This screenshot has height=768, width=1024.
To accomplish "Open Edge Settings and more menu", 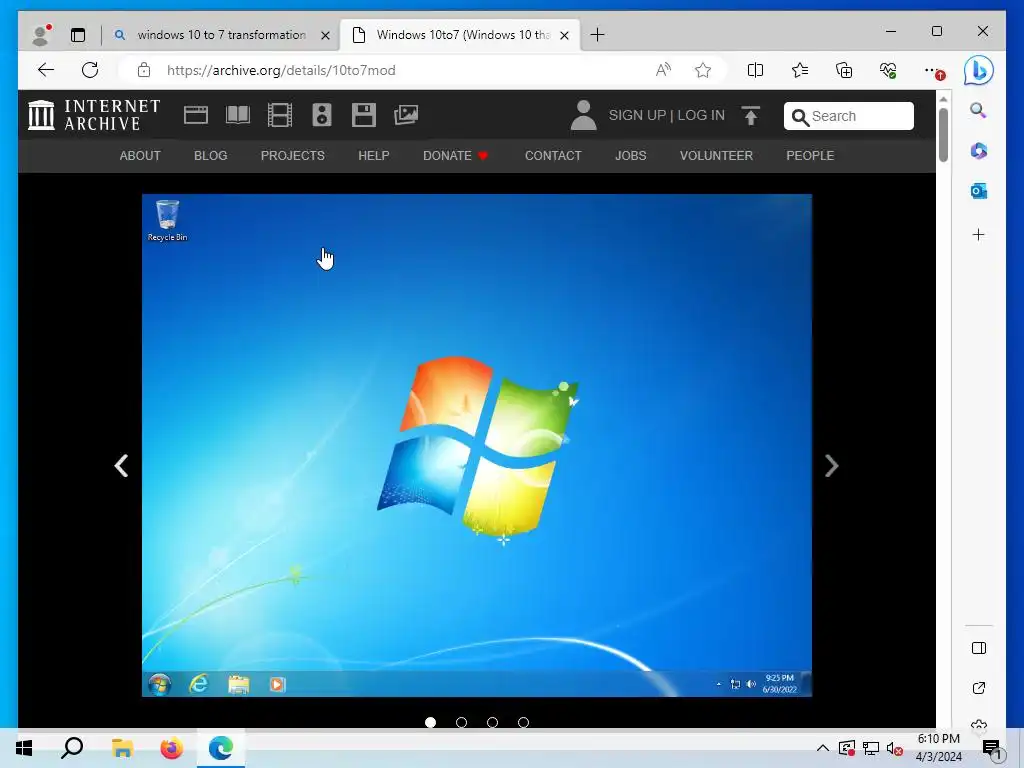I will 934,71.
